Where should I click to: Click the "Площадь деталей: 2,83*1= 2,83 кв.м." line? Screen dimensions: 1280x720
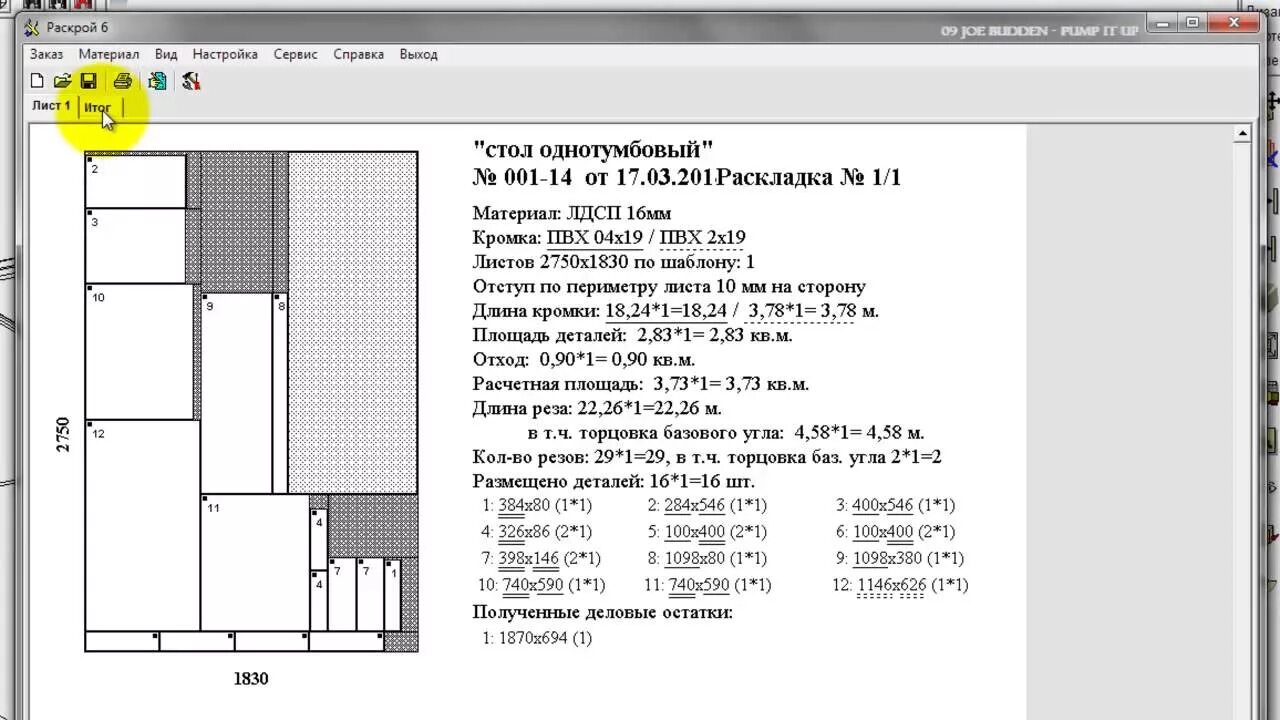633,335
